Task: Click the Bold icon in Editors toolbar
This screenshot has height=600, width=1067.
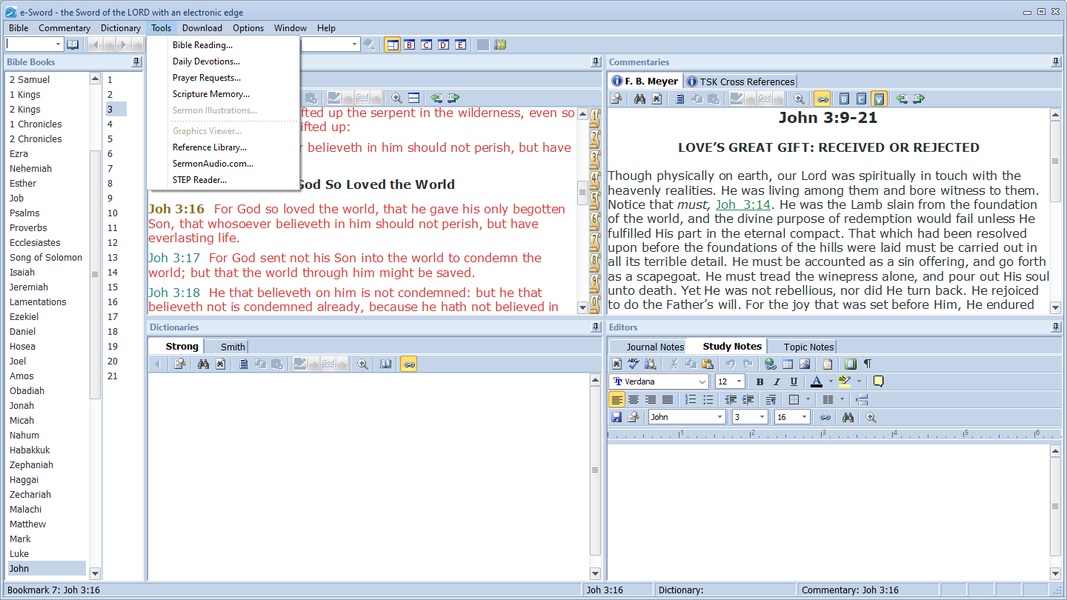Action: (760, 382)
